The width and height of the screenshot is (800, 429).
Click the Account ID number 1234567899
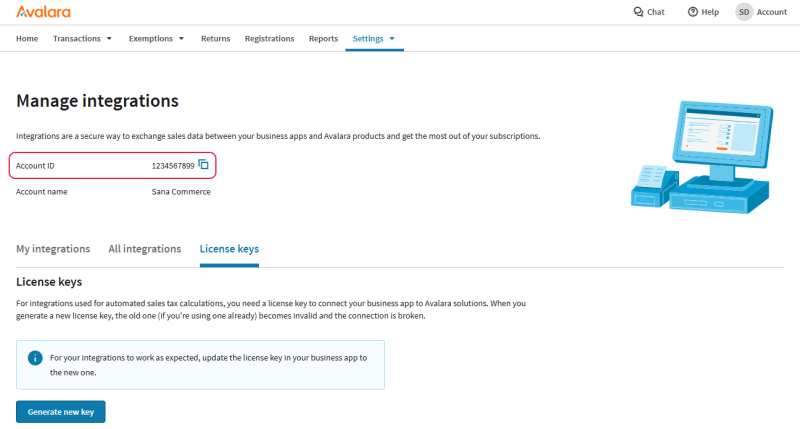pyautogui.click(x=172, y=165)
